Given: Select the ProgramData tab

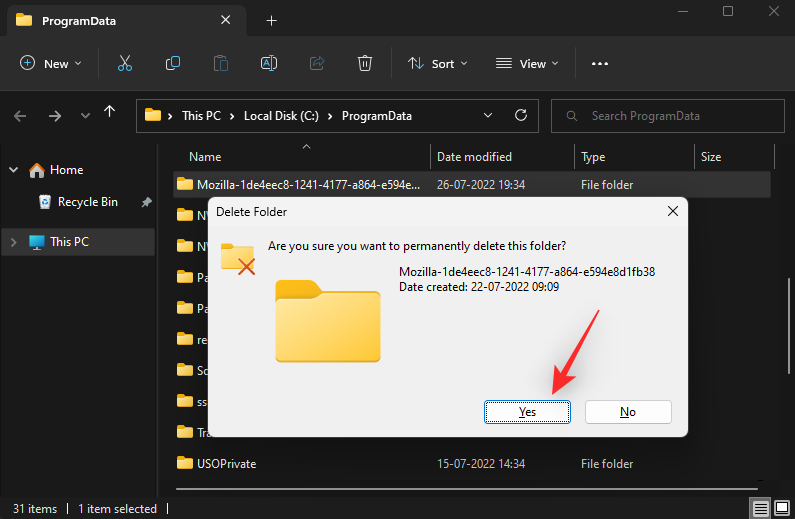Looking at the screenshot, I should click(x=127, y=21).
